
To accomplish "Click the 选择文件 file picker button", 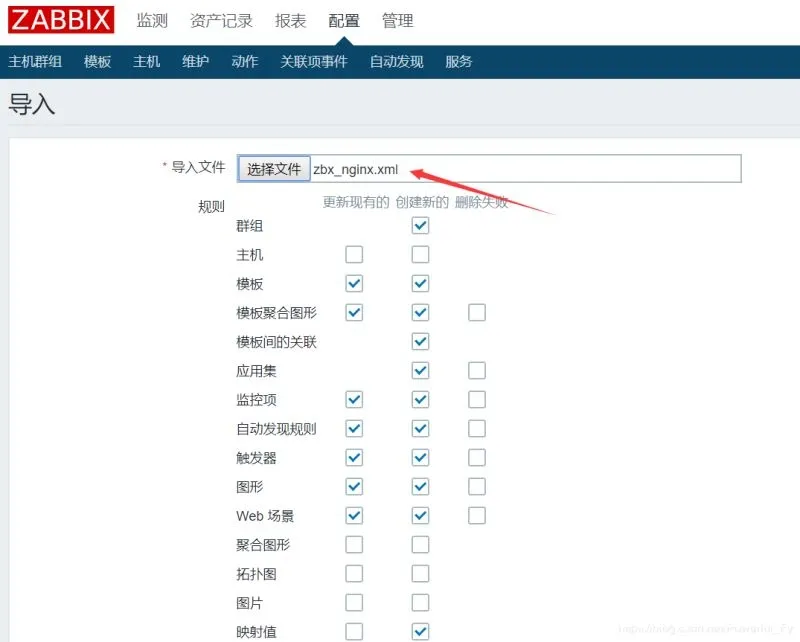I will (273, 168).
